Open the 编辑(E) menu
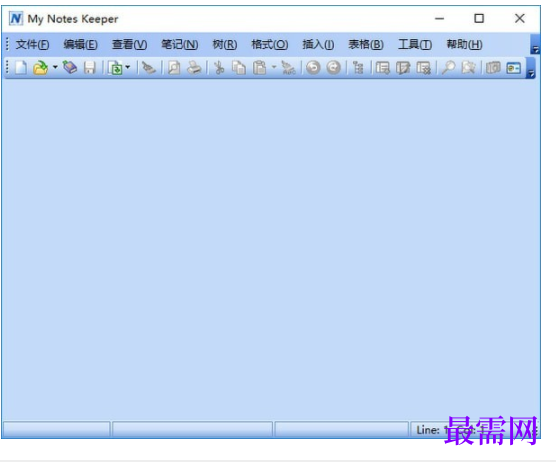Viewport: 556px width, 462px height. (x=80, y=45)
